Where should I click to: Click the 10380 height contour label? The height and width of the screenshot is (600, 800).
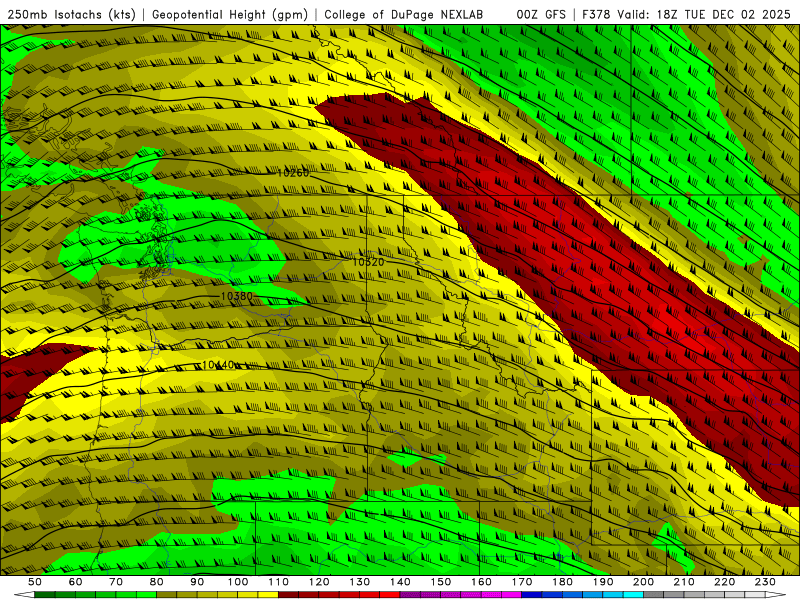click(237, 296)
